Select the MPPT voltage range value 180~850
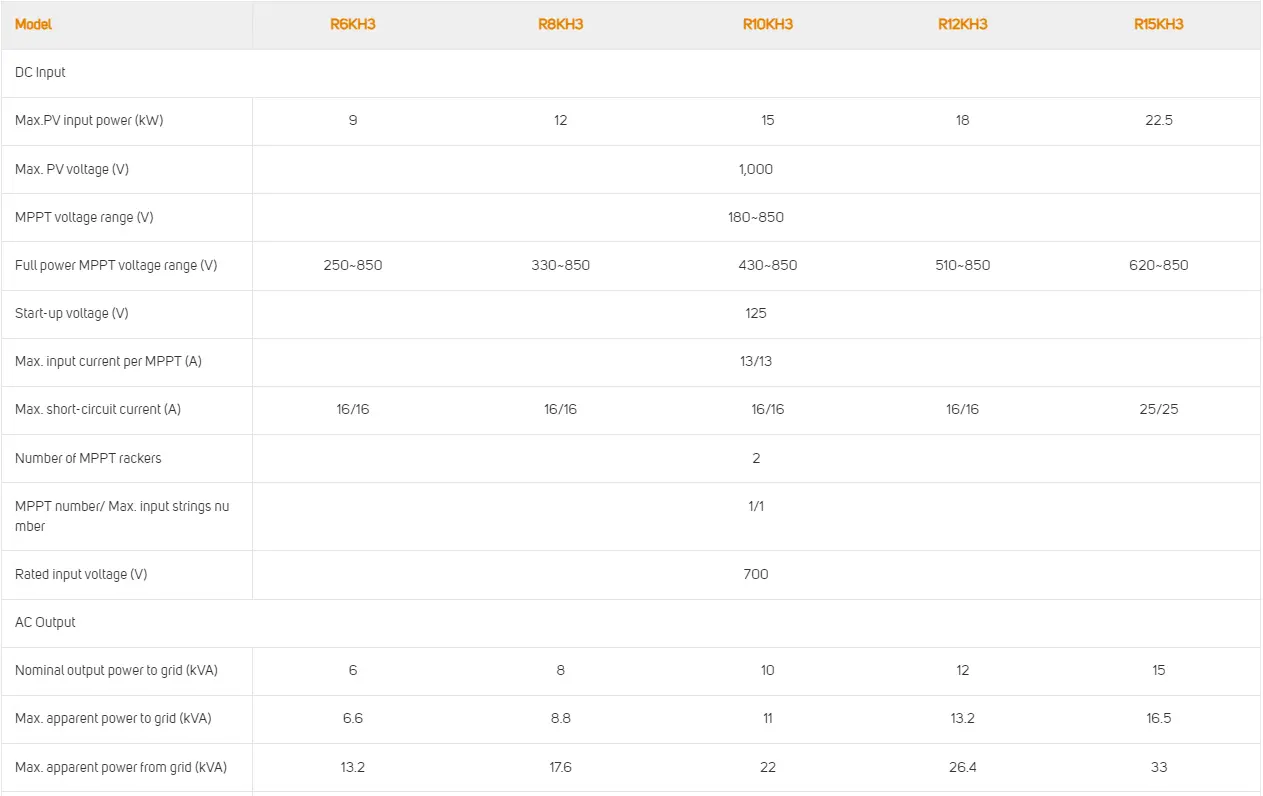This screenshot has height=796, width=1263. [x=755, y=217]
